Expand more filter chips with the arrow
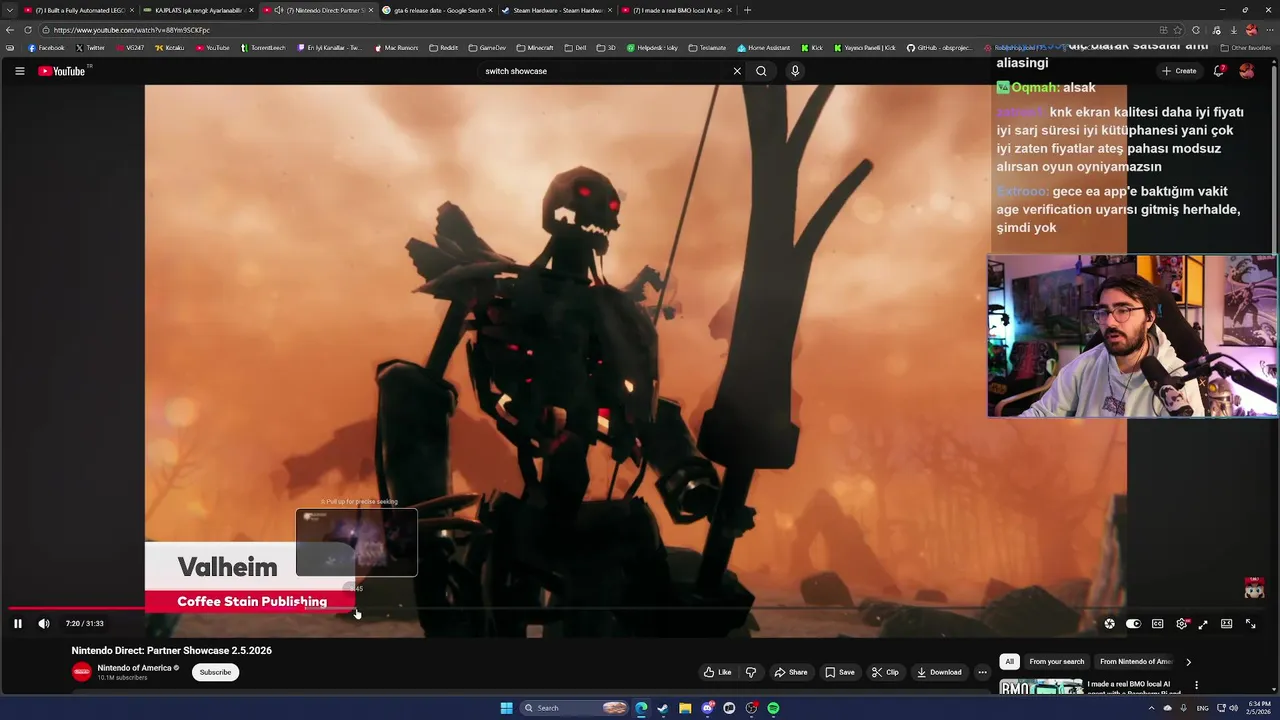This screenshot has width=1280, height=720. pyautogui.click(x=1188, y=661)
